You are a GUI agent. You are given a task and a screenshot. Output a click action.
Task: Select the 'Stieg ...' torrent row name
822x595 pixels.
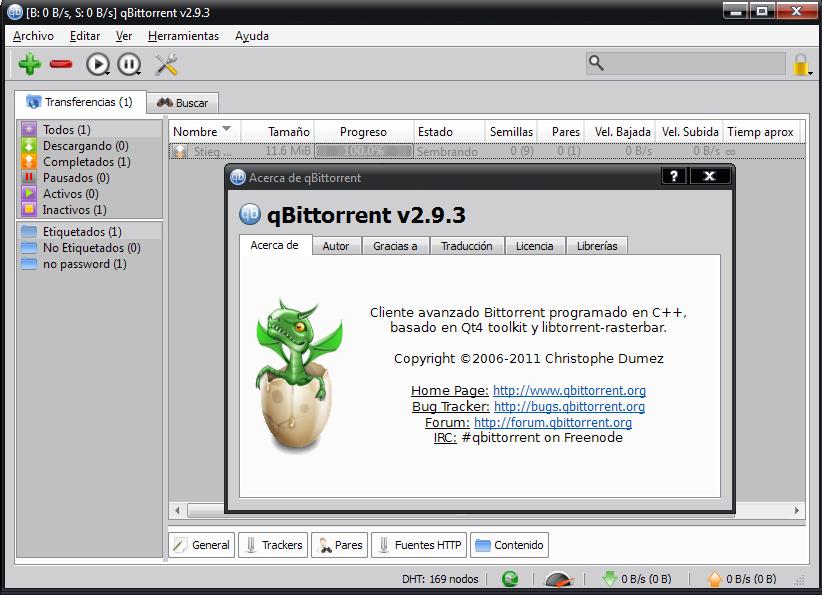(212, 152)
